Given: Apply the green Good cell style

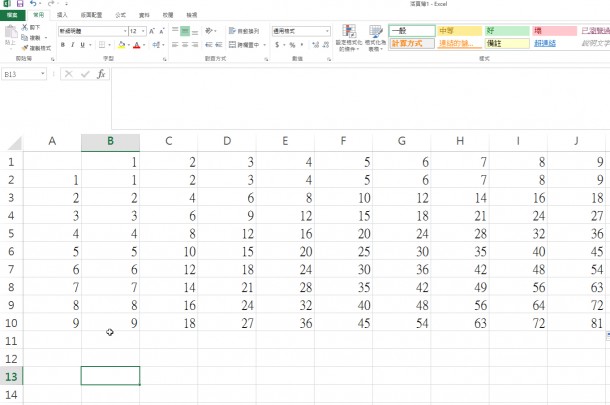Looking at the screenshot, I should 507,31.
